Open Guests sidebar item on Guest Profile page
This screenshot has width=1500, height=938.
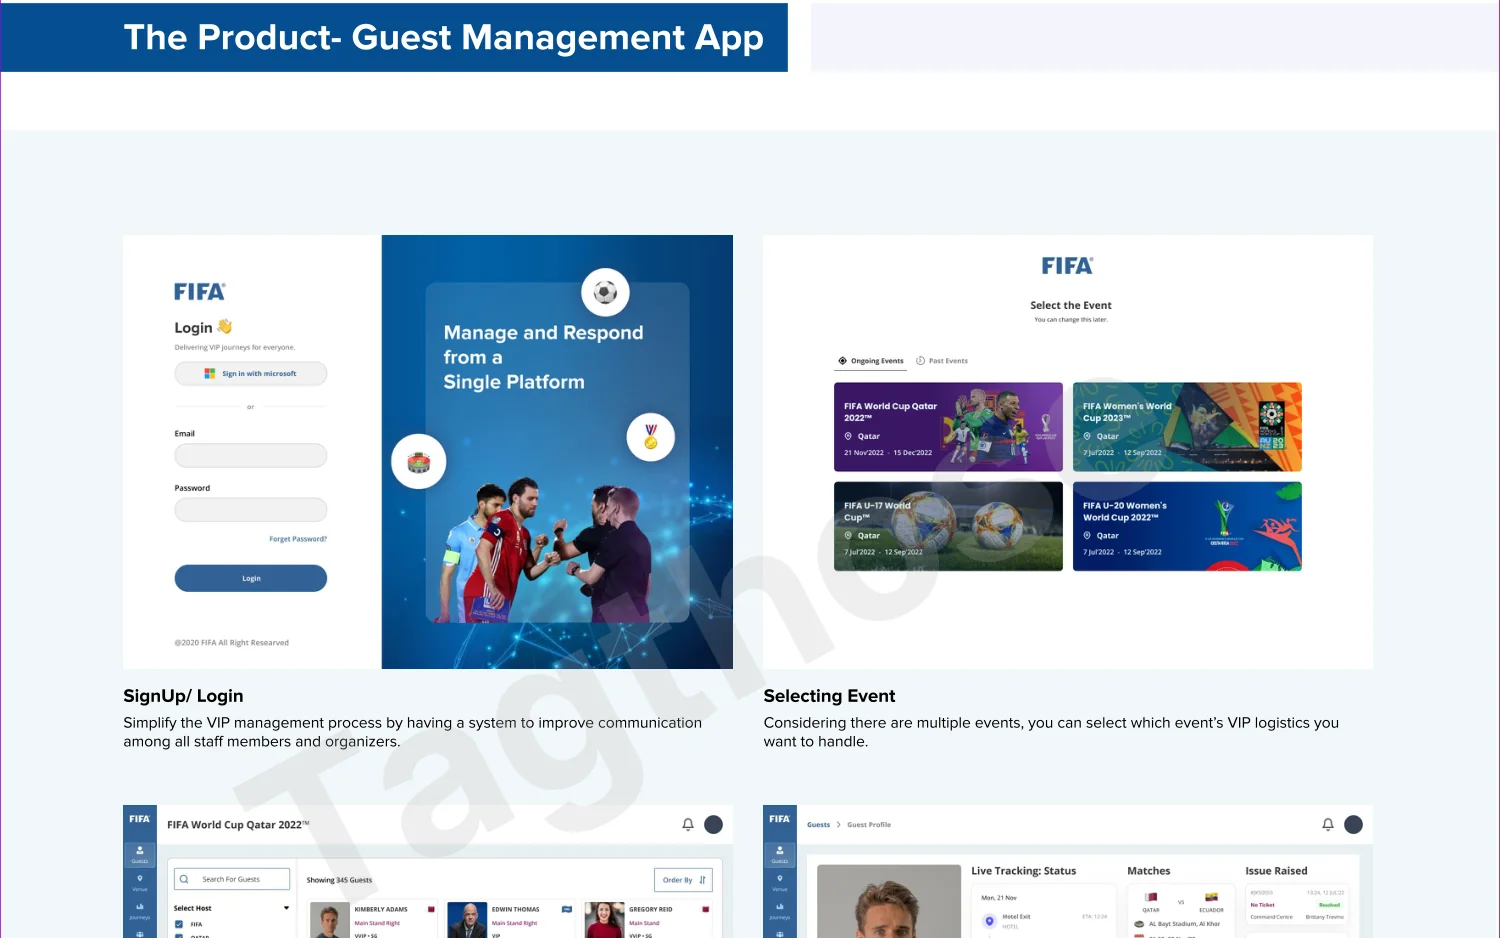point(780,854)
